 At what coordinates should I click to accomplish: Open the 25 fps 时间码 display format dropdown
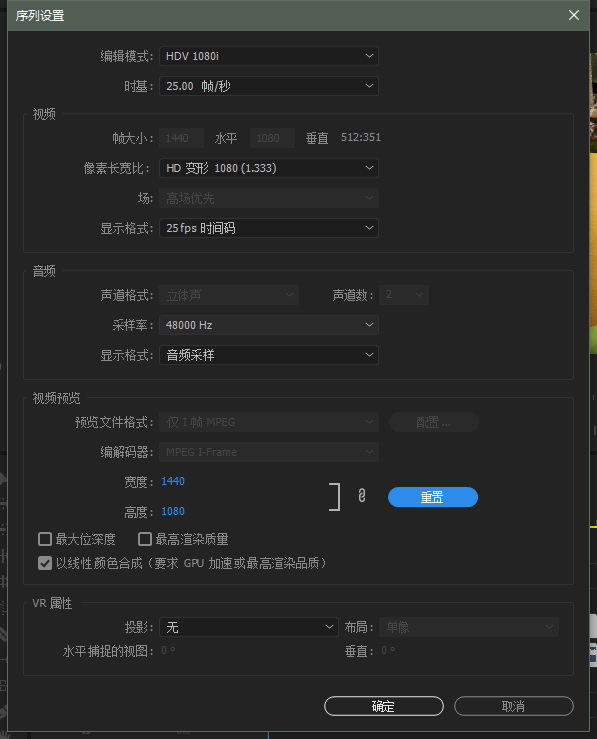269,228
